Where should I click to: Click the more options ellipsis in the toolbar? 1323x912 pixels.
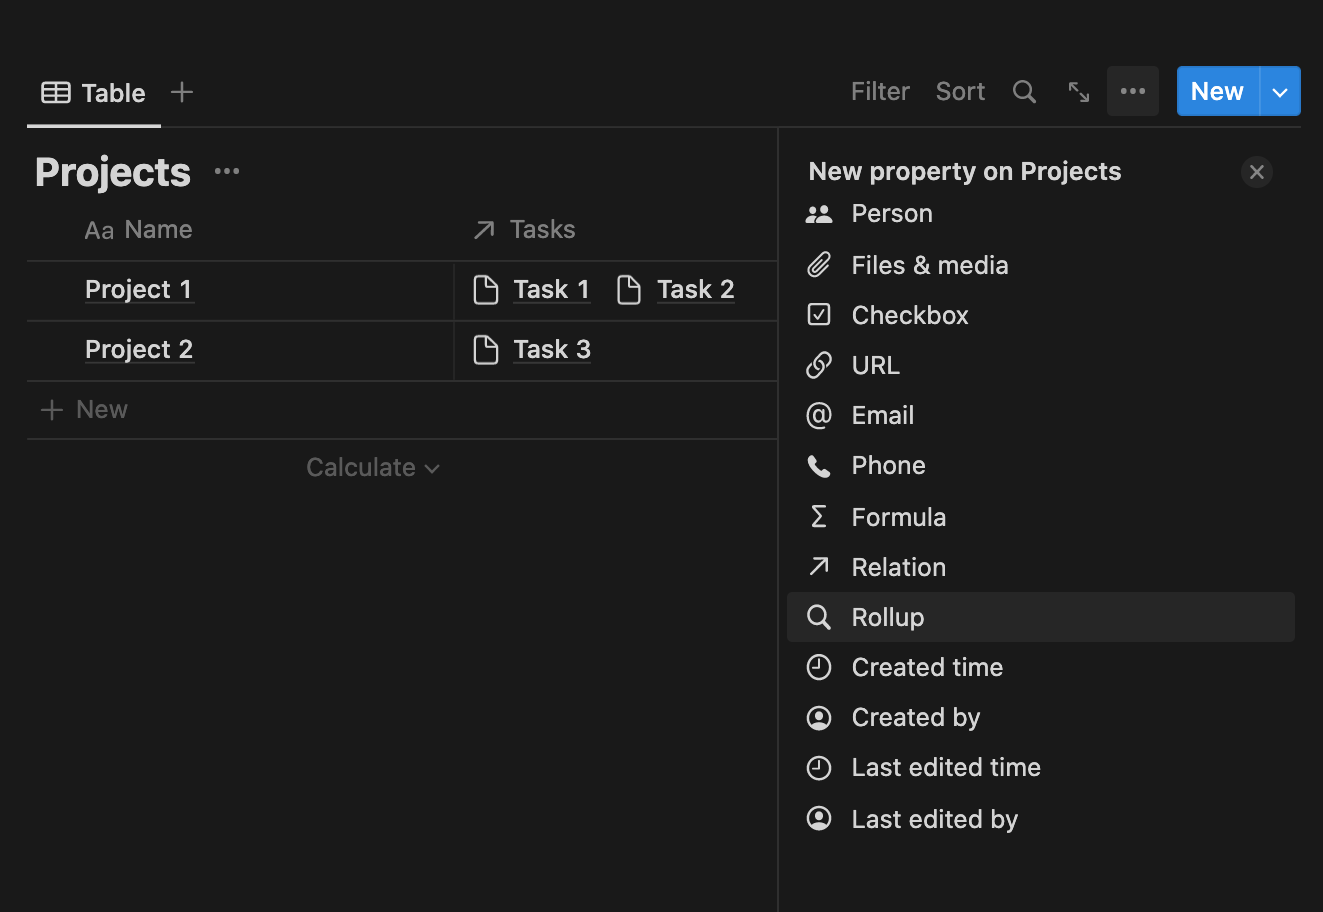coord(1132,91)
